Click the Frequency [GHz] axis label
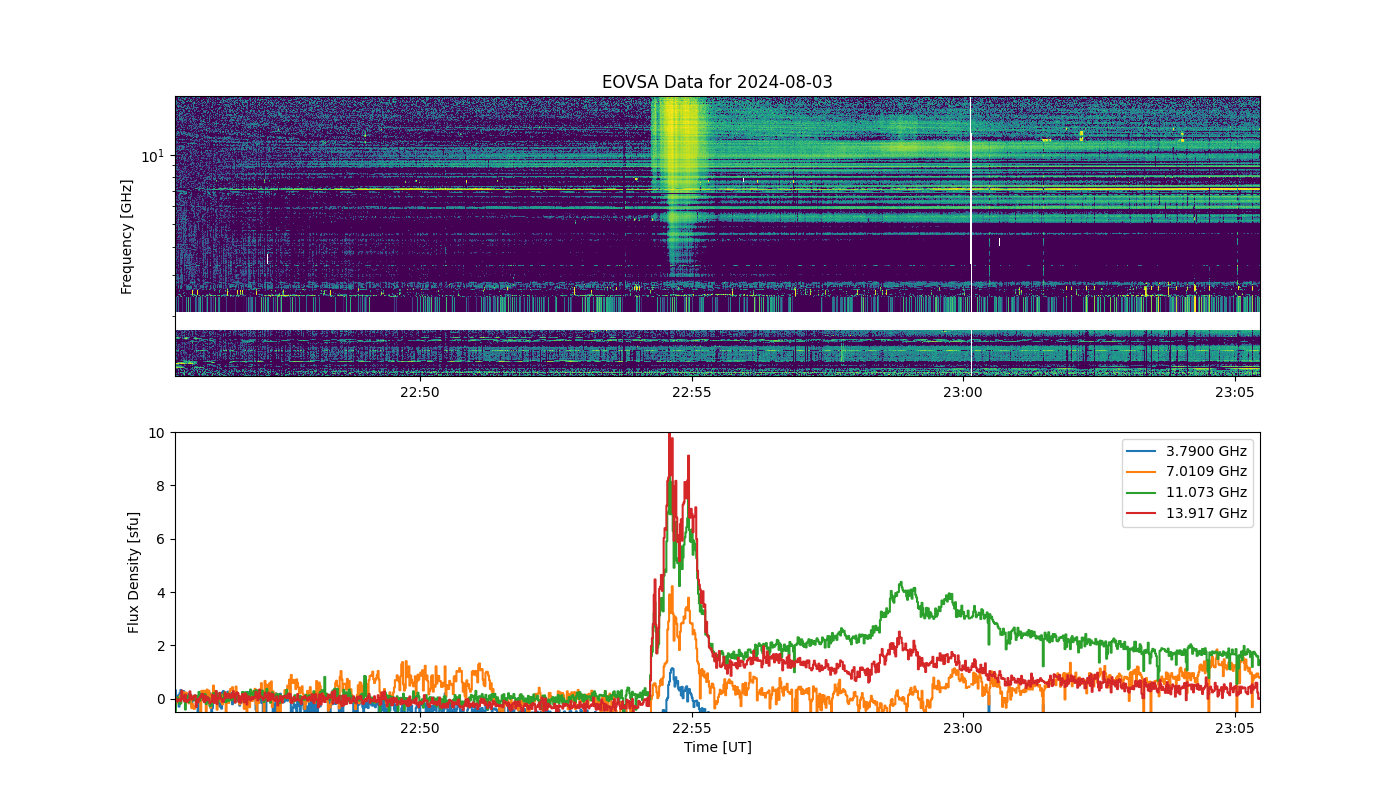 click(127, 237)
